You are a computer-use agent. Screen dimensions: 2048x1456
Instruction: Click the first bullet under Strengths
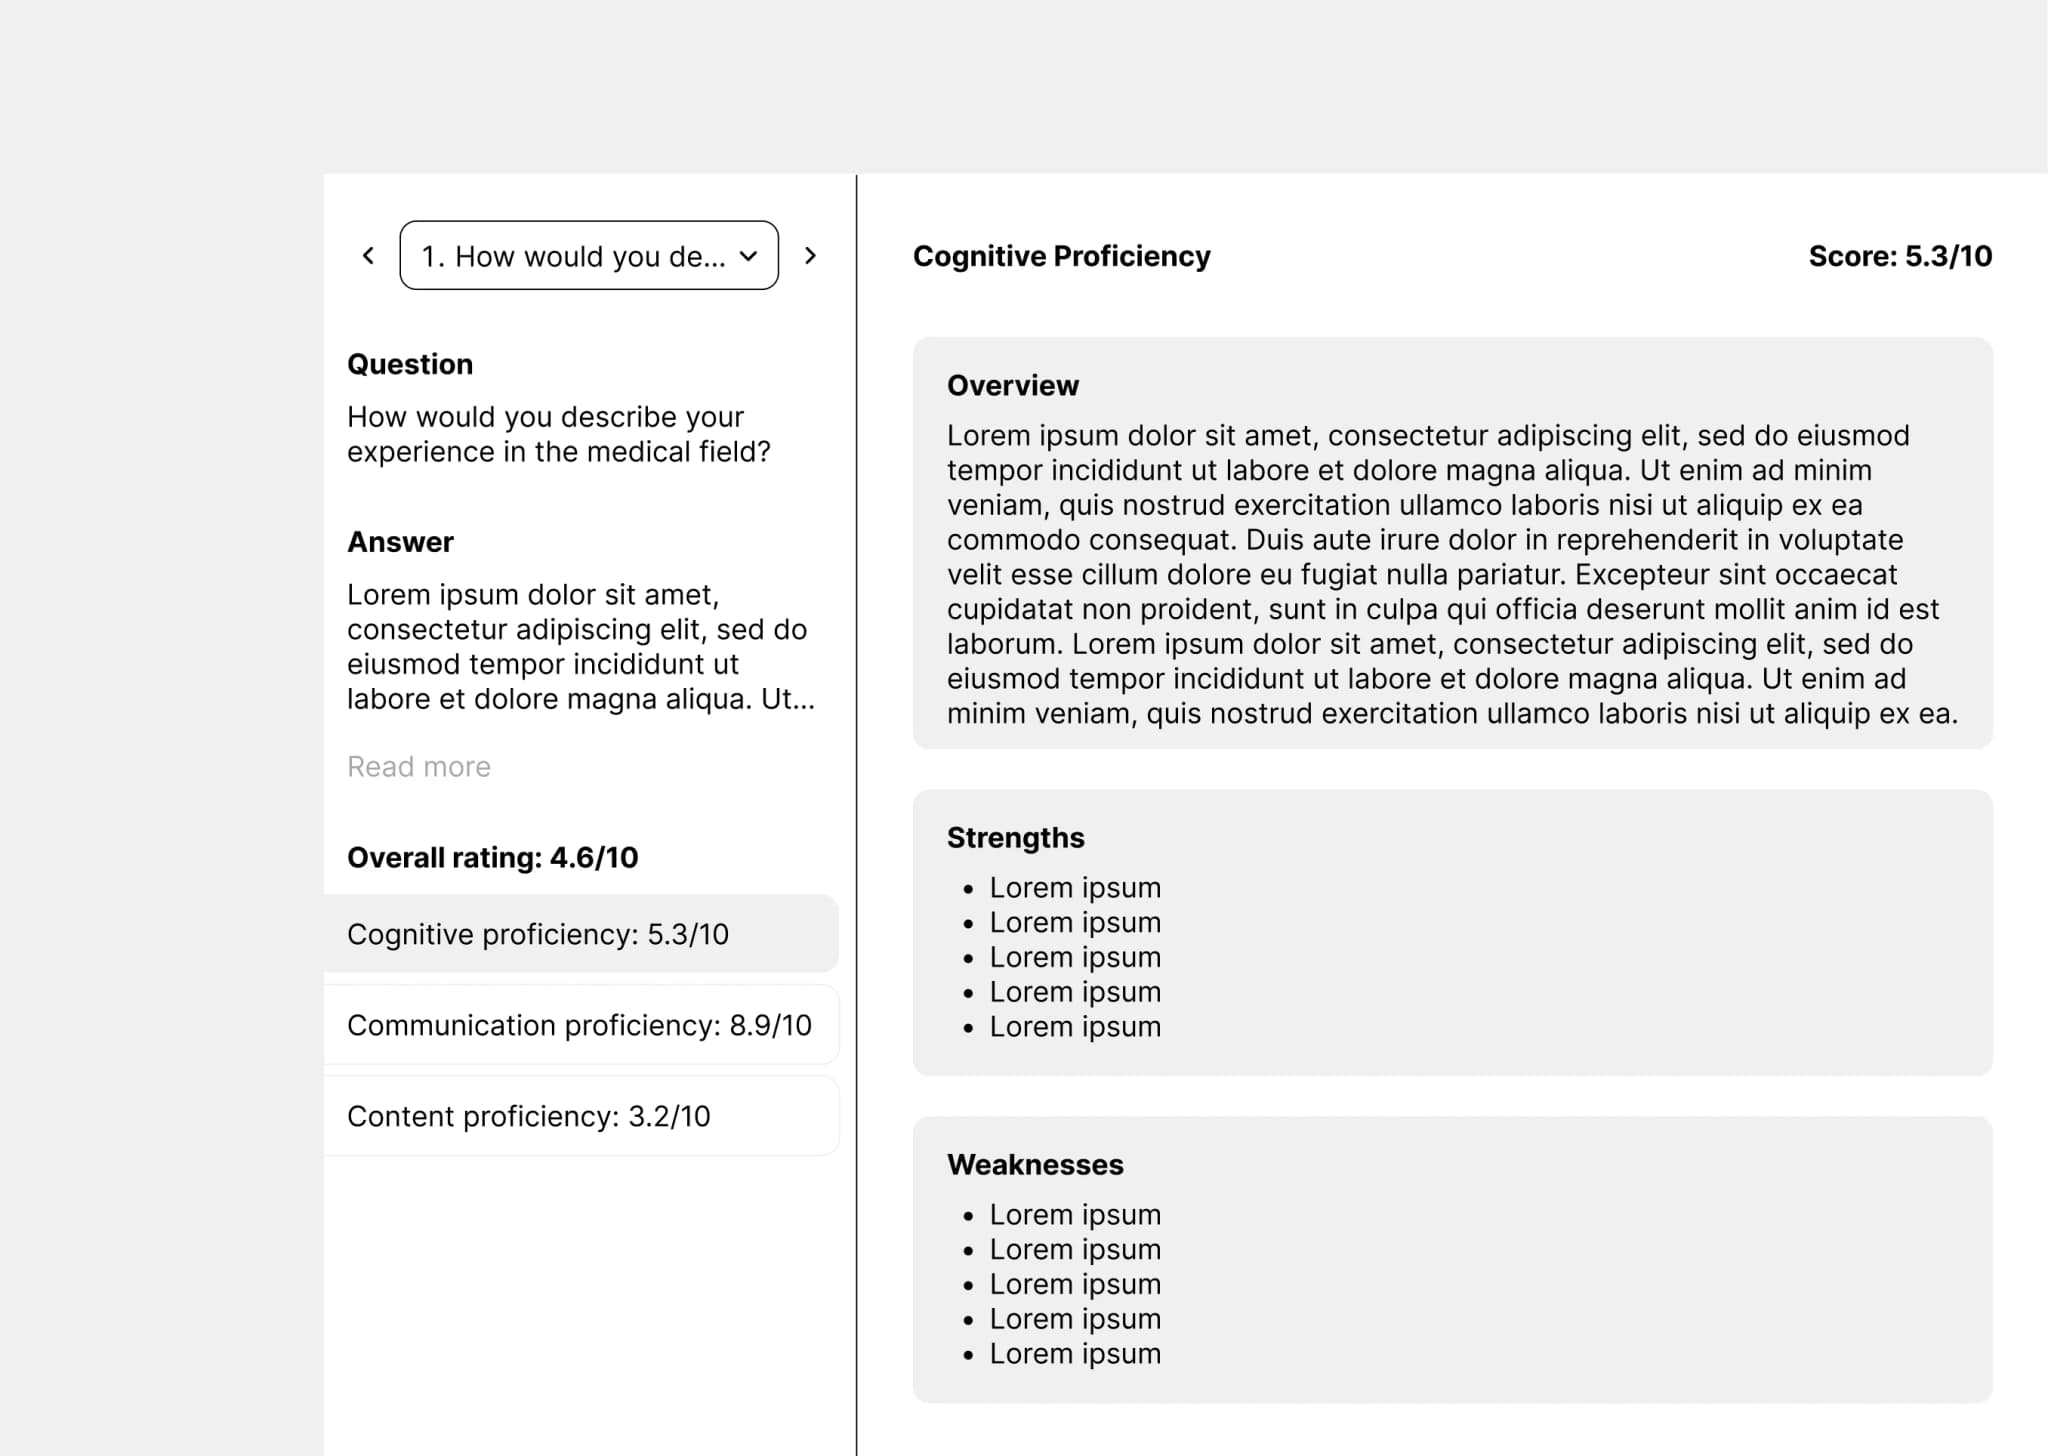tap(1075, 888)
